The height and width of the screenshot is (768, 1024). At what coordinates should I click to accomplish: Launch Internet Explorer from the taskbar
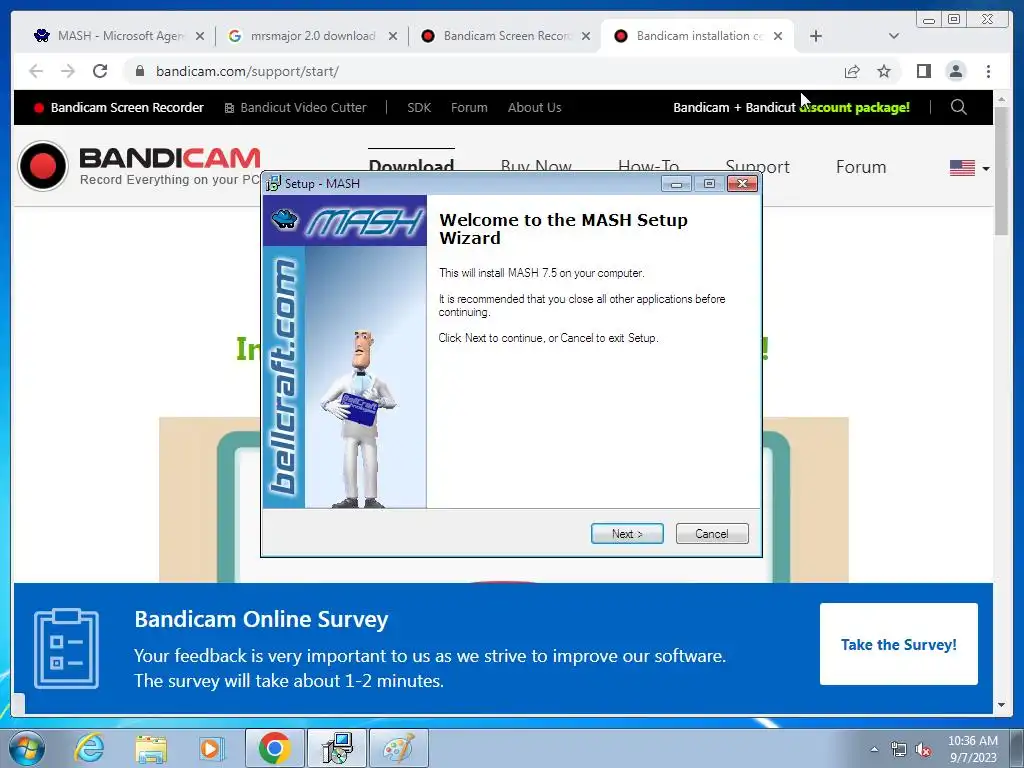[88, 748]
